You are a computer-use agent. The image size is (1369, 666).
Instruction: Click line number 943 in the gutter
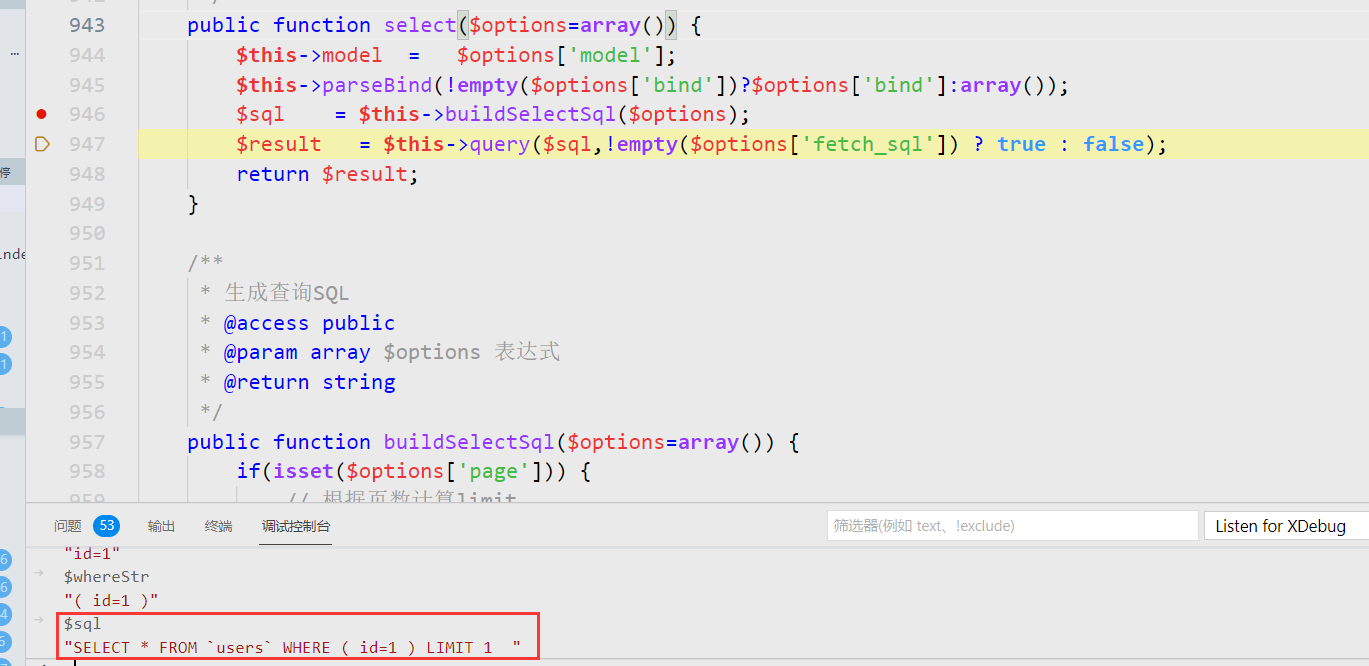click(x=87, y=25)
